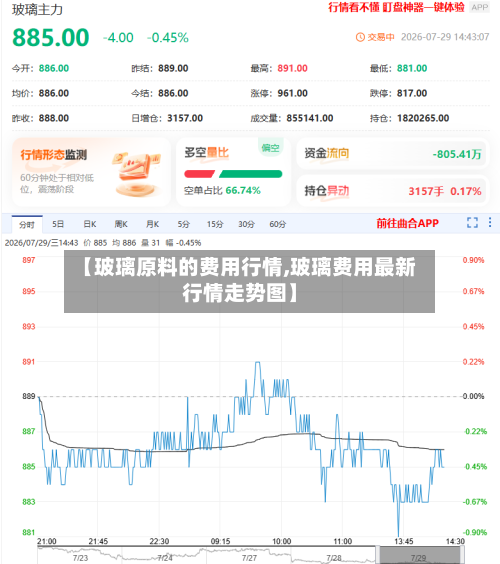Click the 偏空 bearish tag
Image resolution: width=500 pixels, height=564 pixels.
[x=271, y=148]
